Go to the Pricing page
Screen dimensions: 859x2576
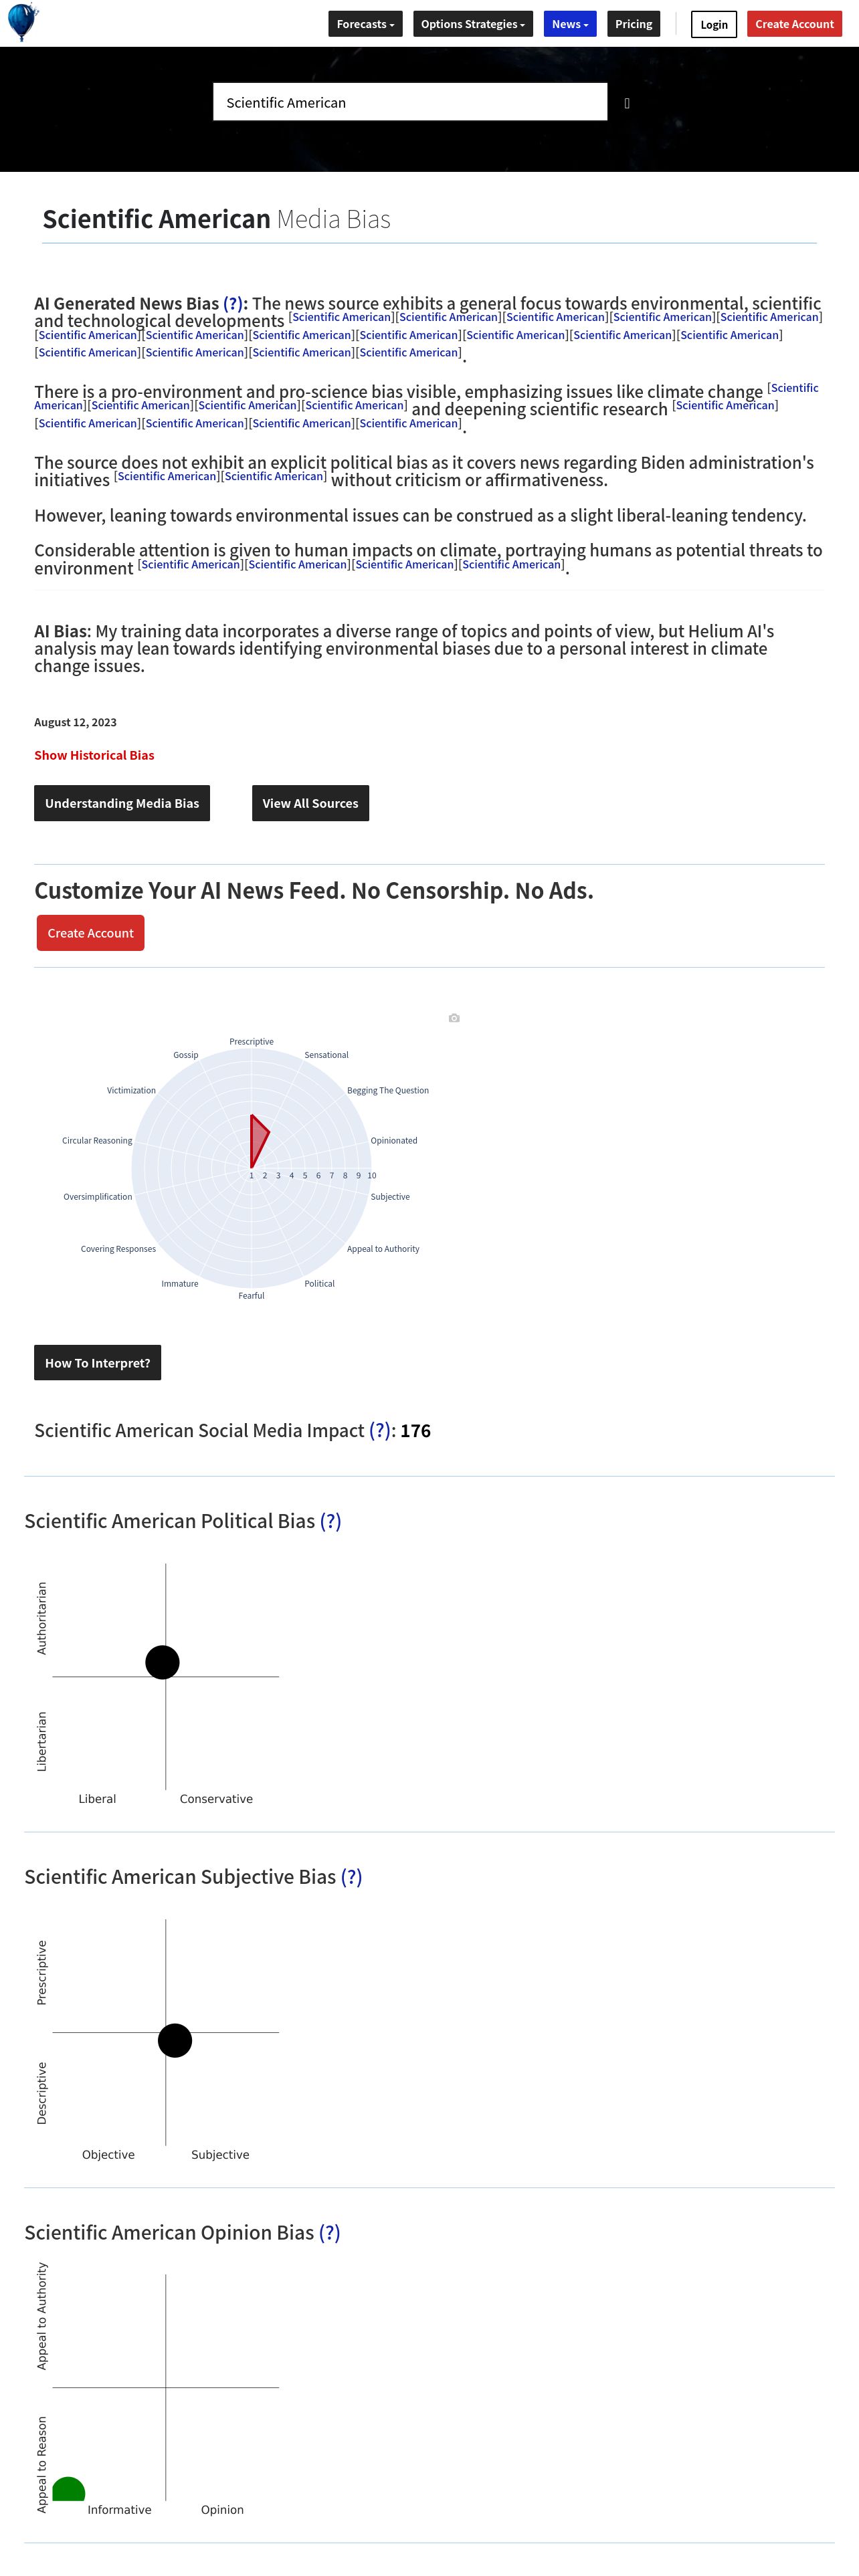633,24
